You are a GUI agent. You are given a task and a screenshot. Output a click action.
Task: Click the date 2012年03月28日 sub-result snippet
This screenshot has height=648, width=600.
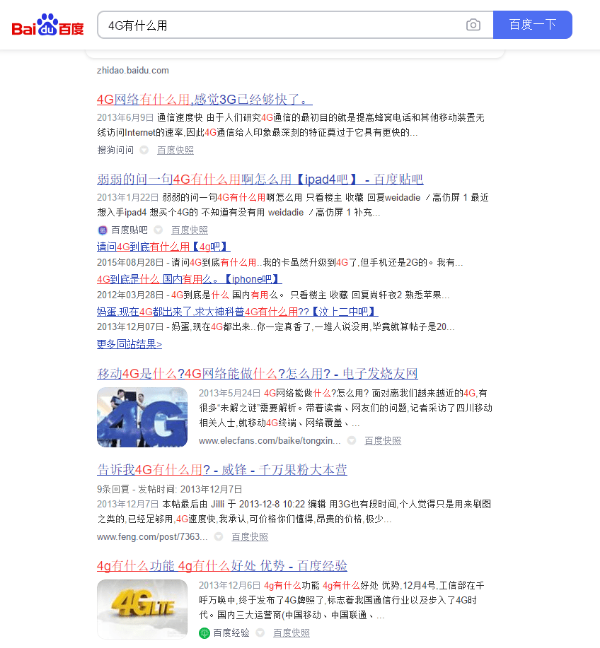click(131, 295)
